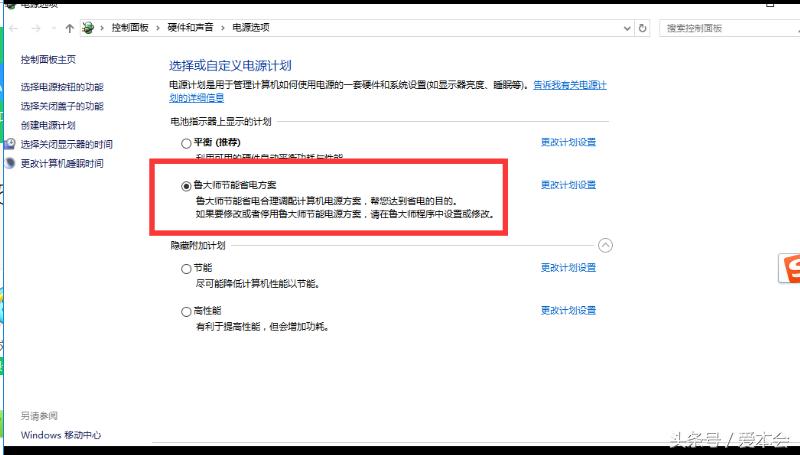
Task: Open the address bar history dropdown
Action: [627, 29]
